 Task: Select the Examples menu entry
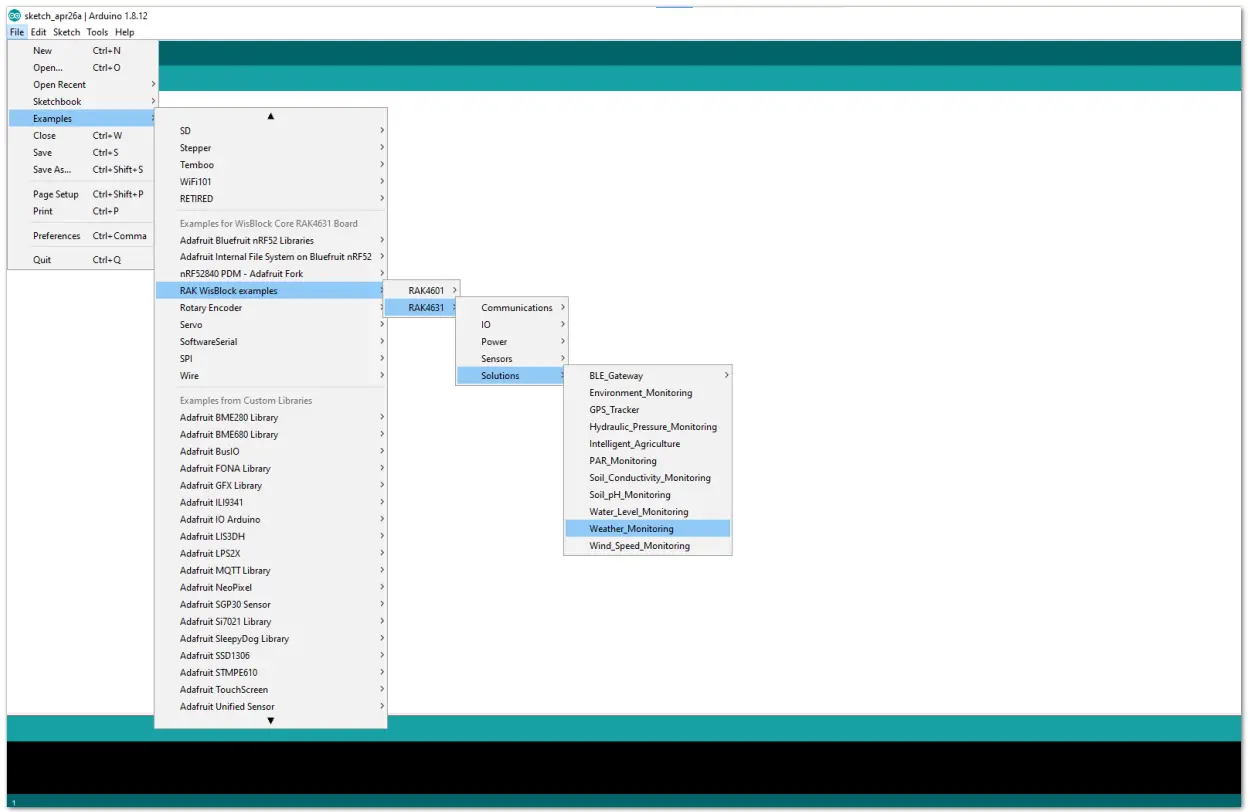[x=83, y=119]
